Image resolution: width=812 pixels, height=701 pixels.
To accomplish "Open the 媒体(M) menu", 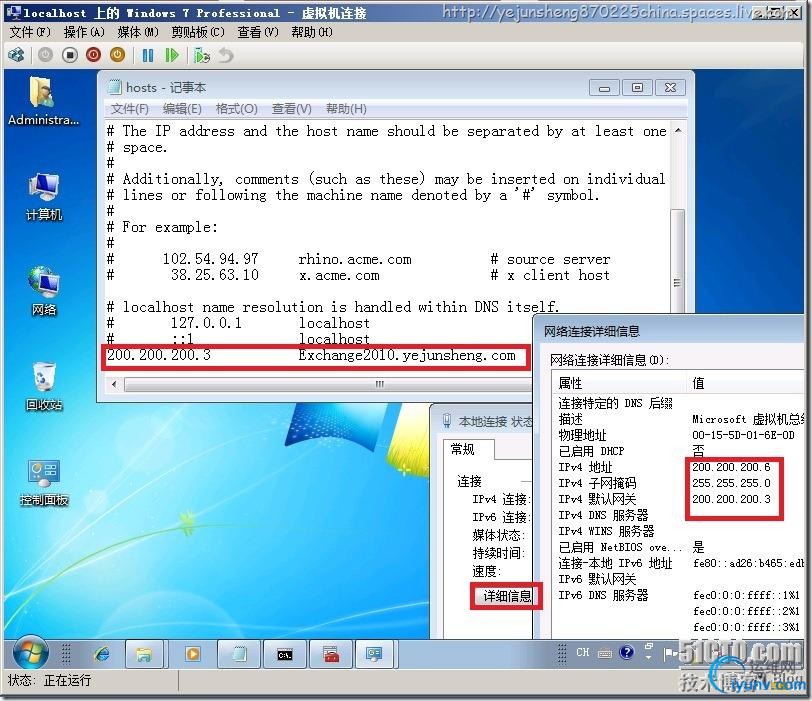I will 138,32.
